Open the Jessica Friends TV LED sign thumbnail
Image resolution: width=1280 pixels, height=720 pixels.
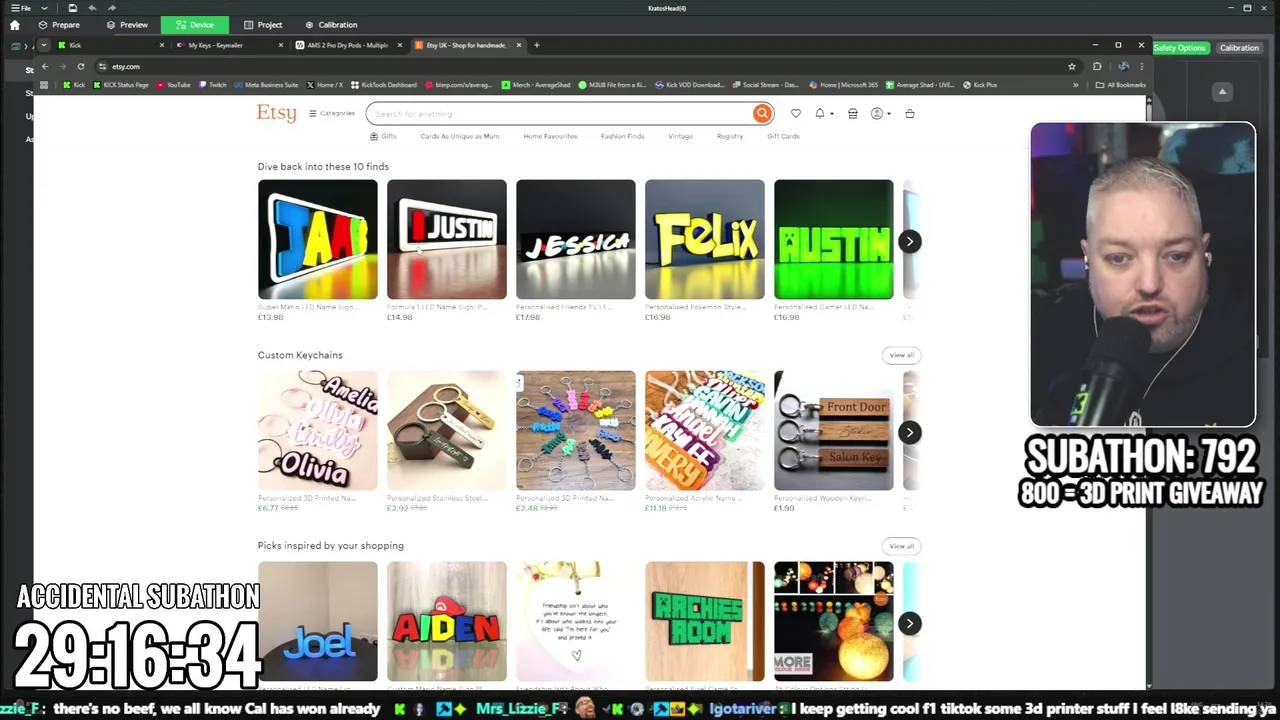576,239
